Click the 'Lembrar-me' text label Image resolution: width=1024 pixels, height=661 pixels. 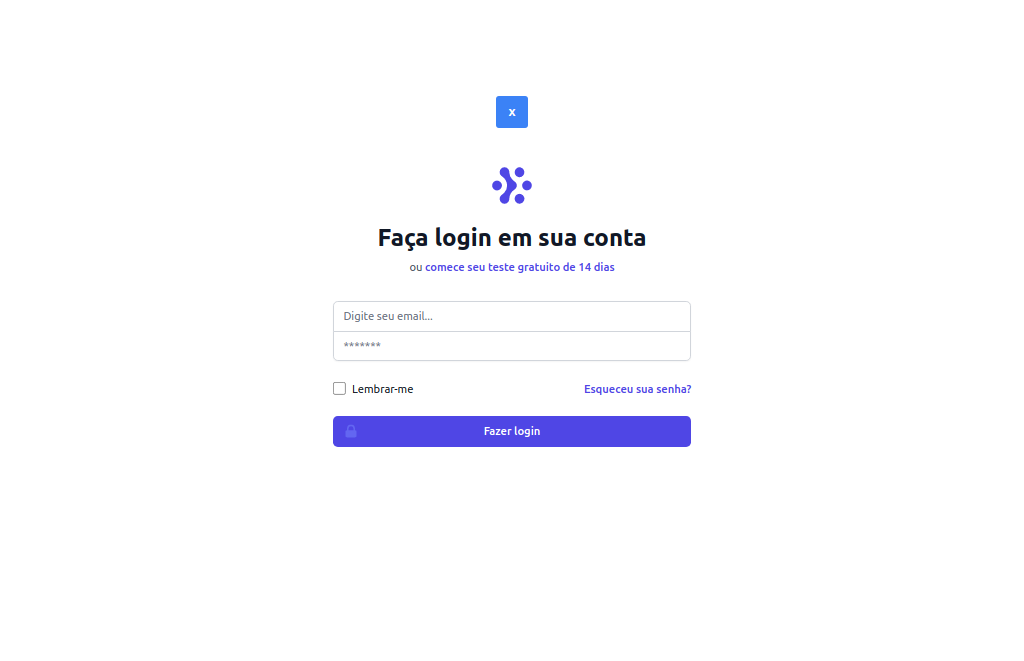[x=382, y=389]
